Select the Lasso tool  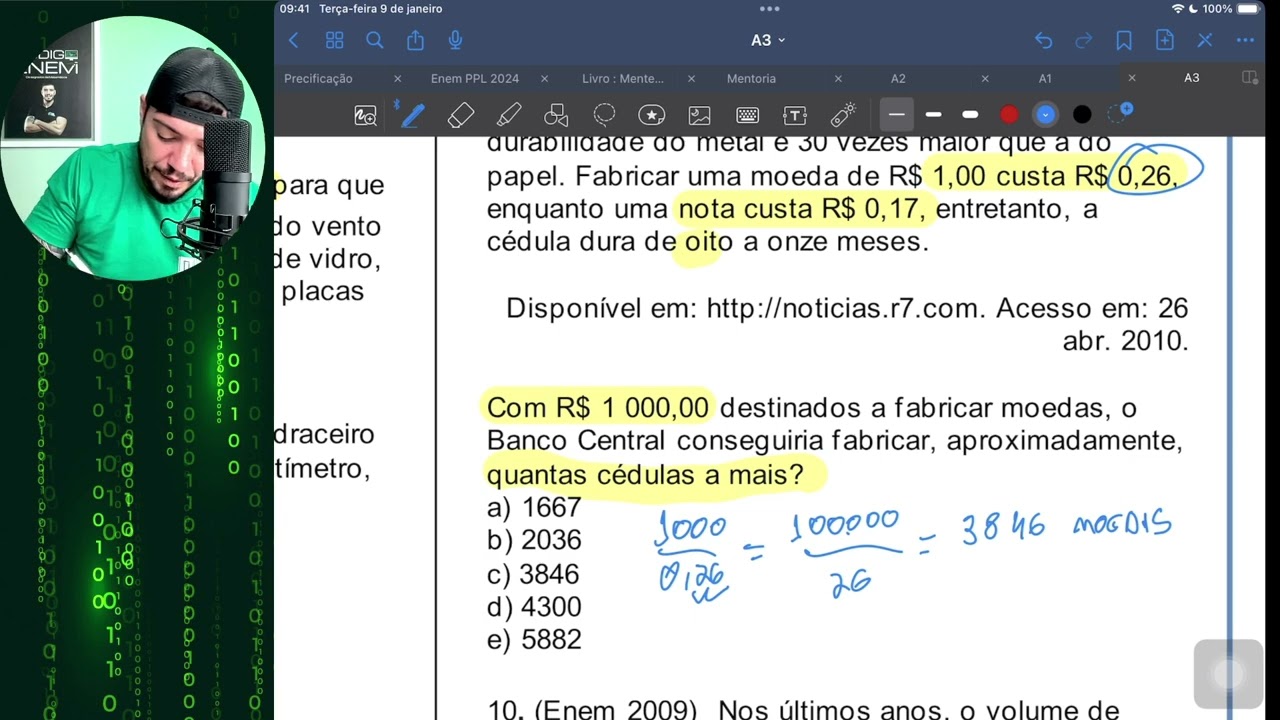coord(604,115)
